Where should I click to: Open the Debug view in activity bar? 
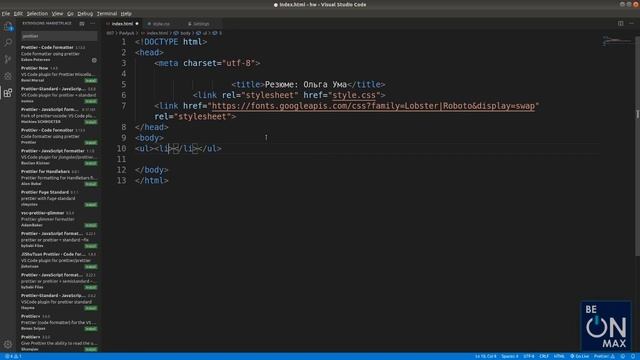click(x=8, y=76)
